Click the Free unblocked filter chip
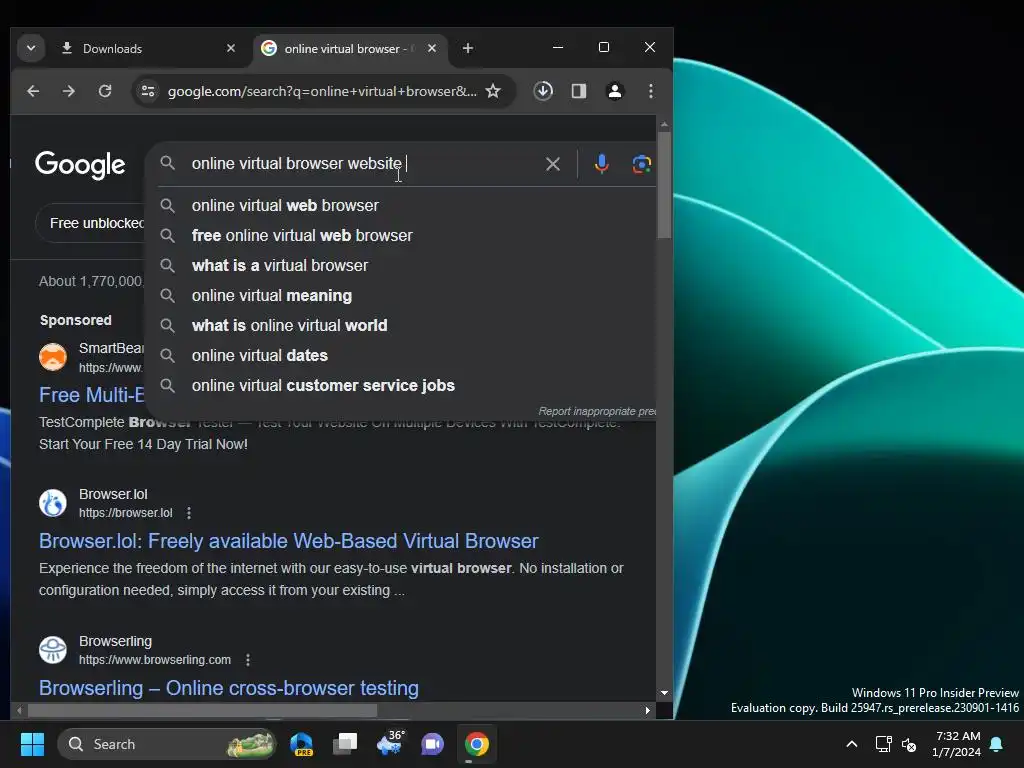This screenshot has height=768, width=1024. click(x=91, y=223)
